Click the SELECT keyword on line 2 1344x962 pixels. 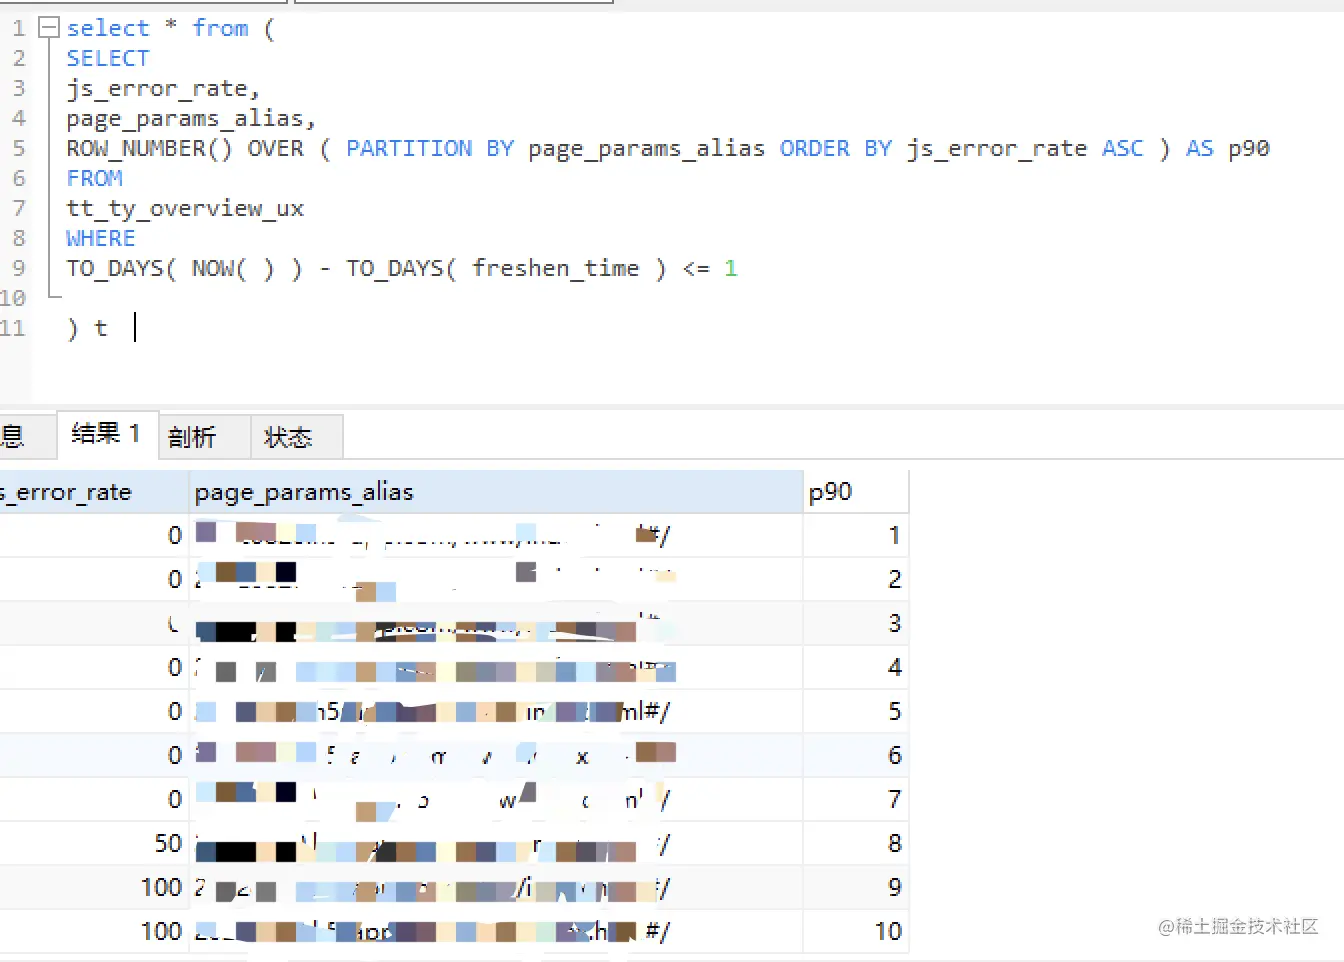(108, 58)
